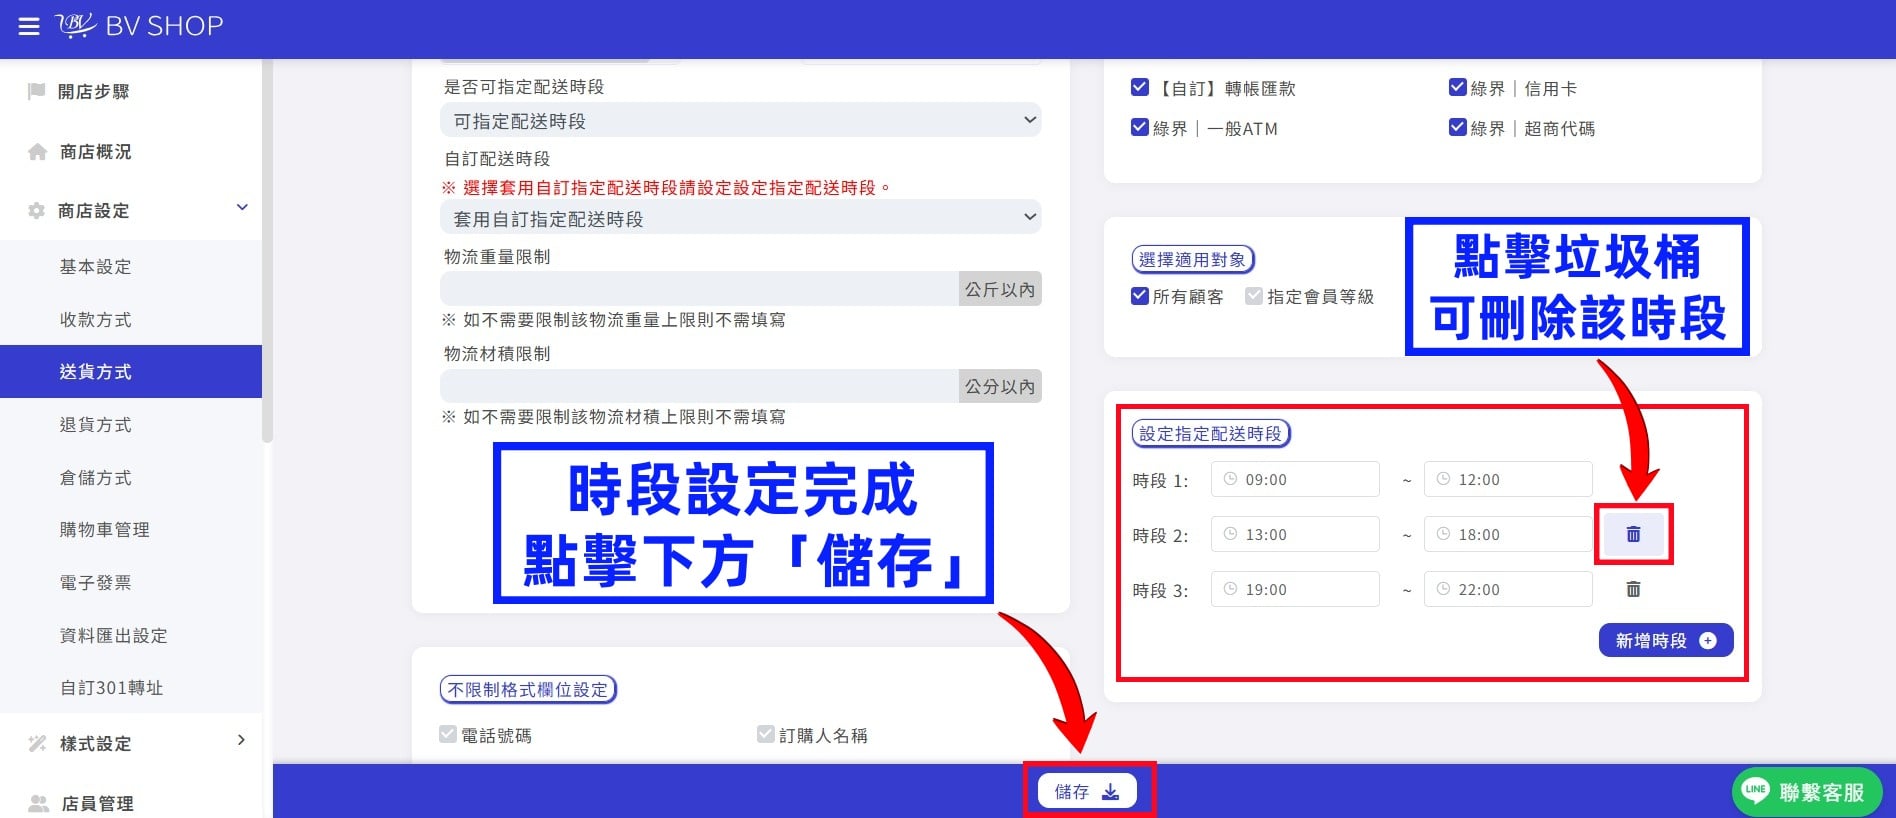Viewport: 1896px width, 818px height.
Task: Open the 聯繫客服 support button
Action: pyautogui.click(x=1807, y=792)
